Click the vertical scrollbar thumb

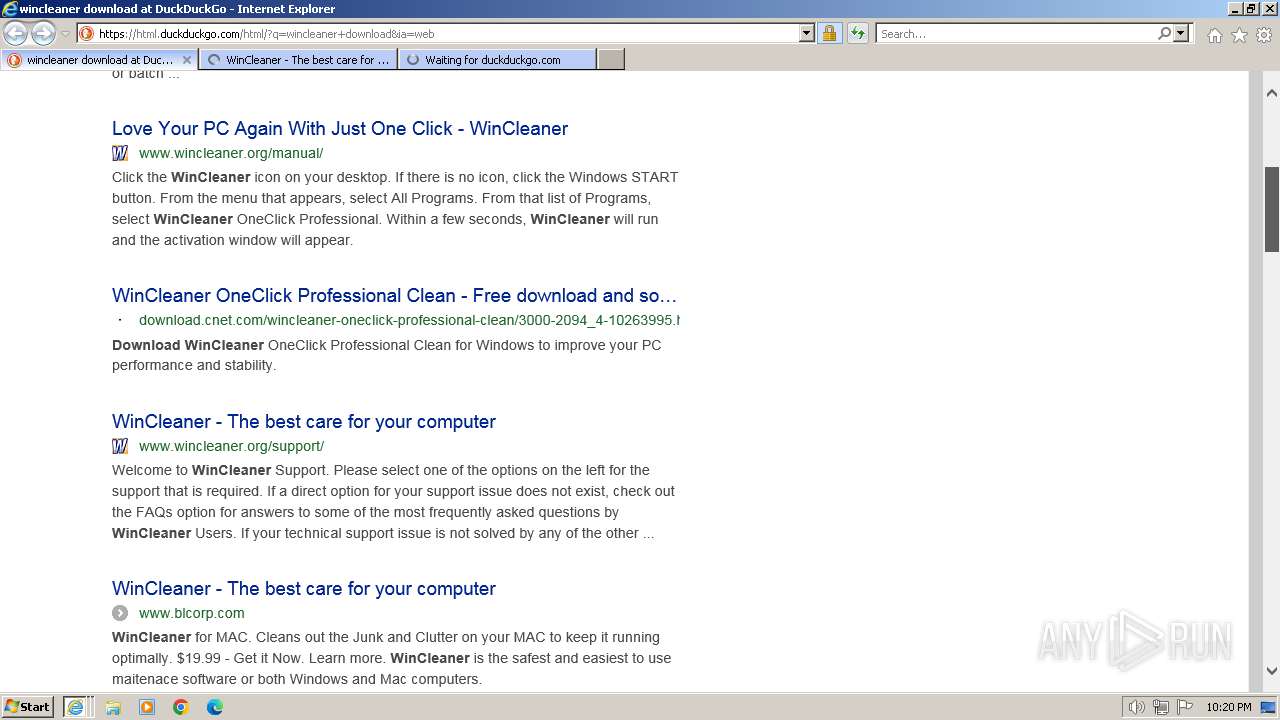tap(1272, 209)
